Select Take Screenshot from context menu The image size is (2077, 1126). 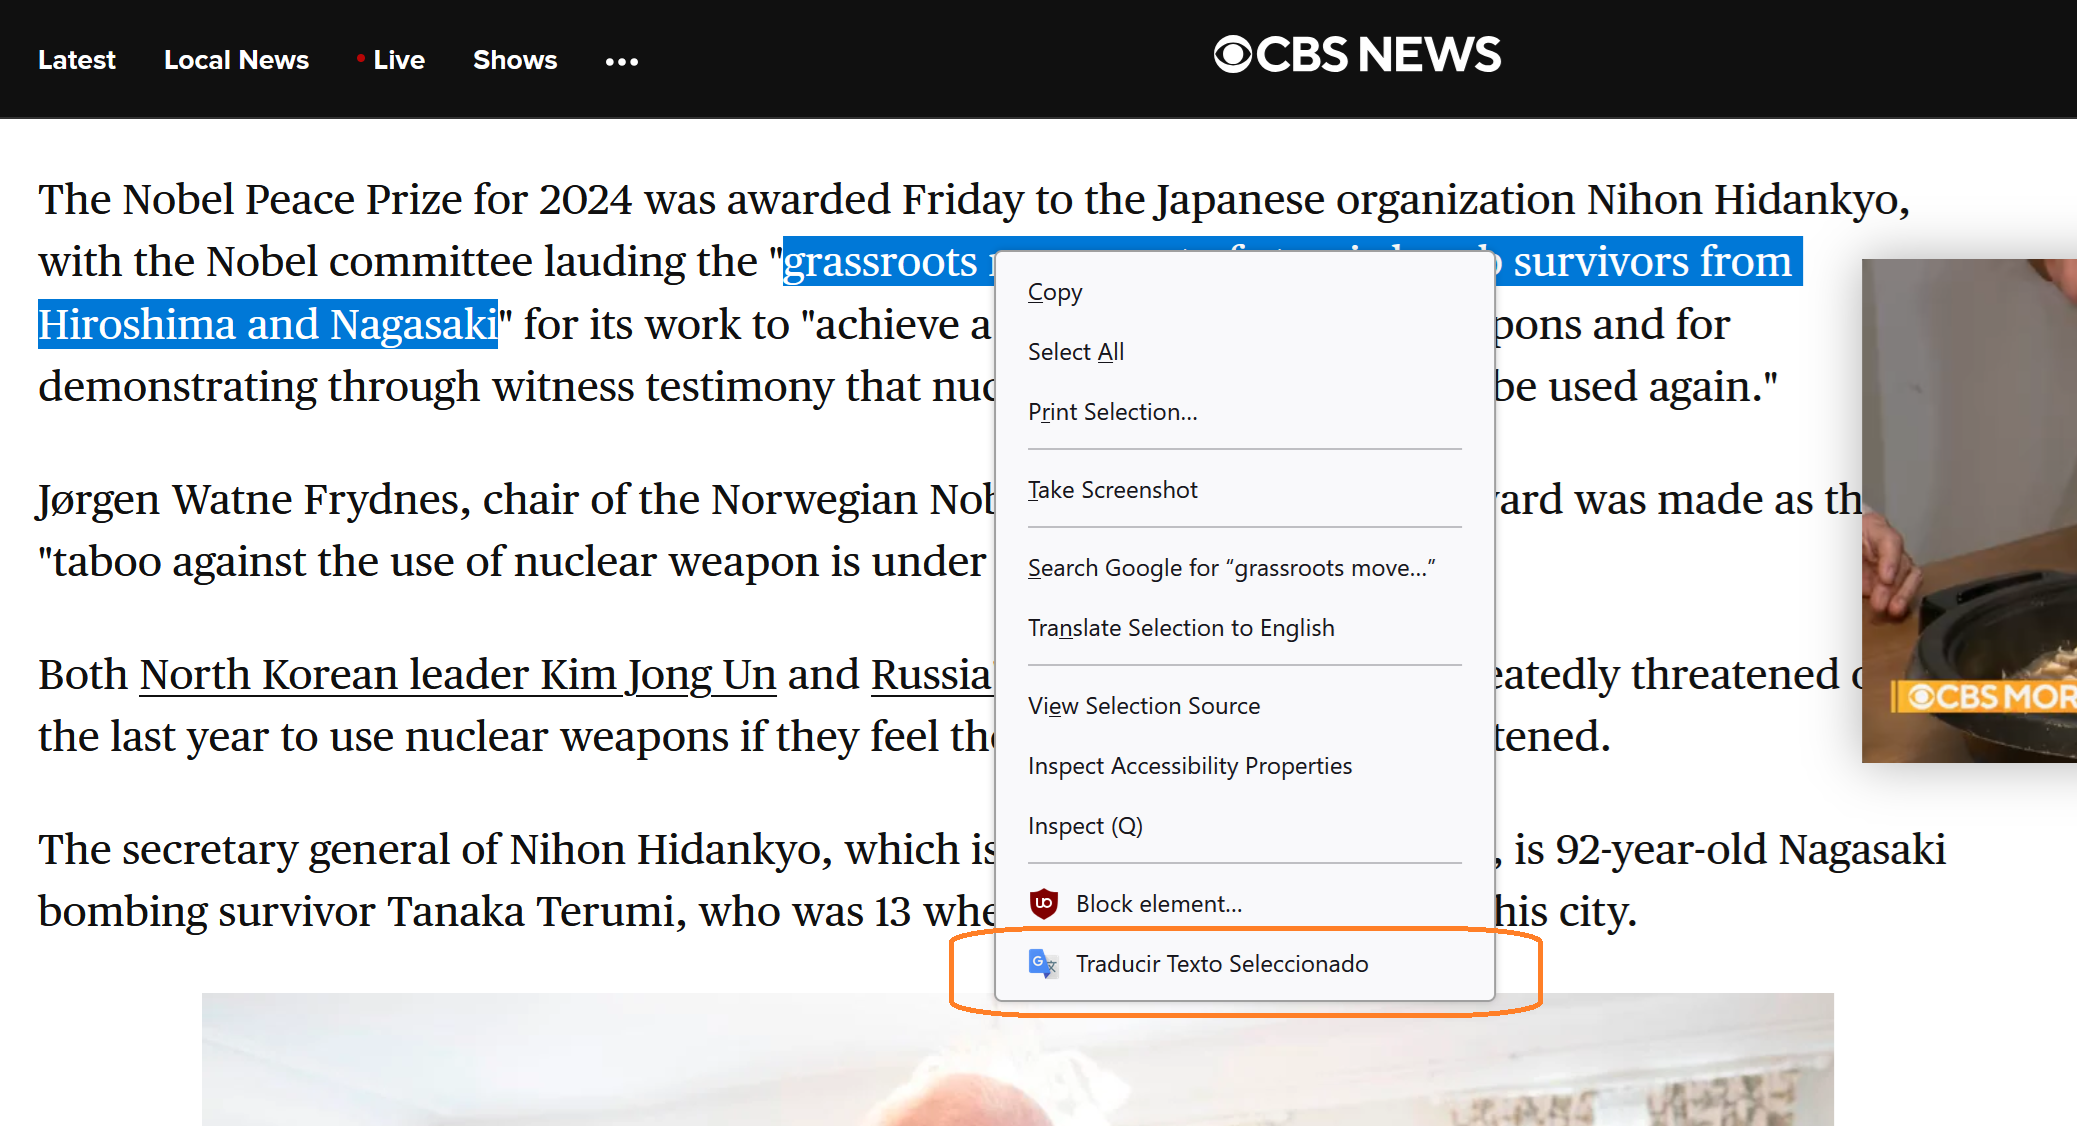1244,490
